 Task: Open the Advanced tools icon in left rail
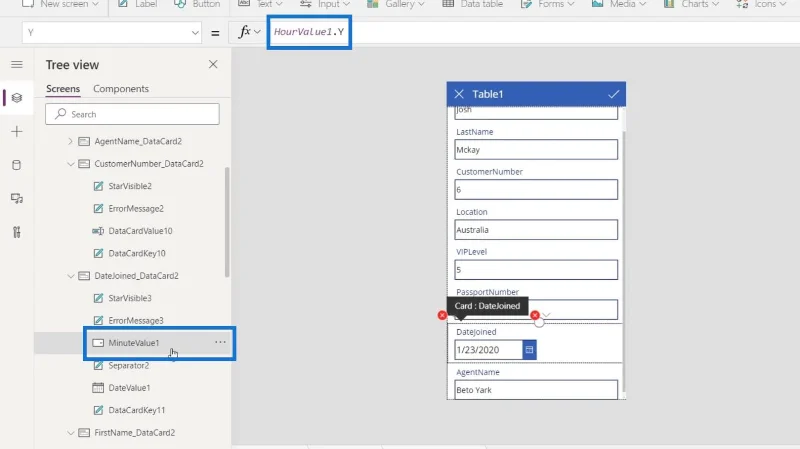click(x=17, y=232)
